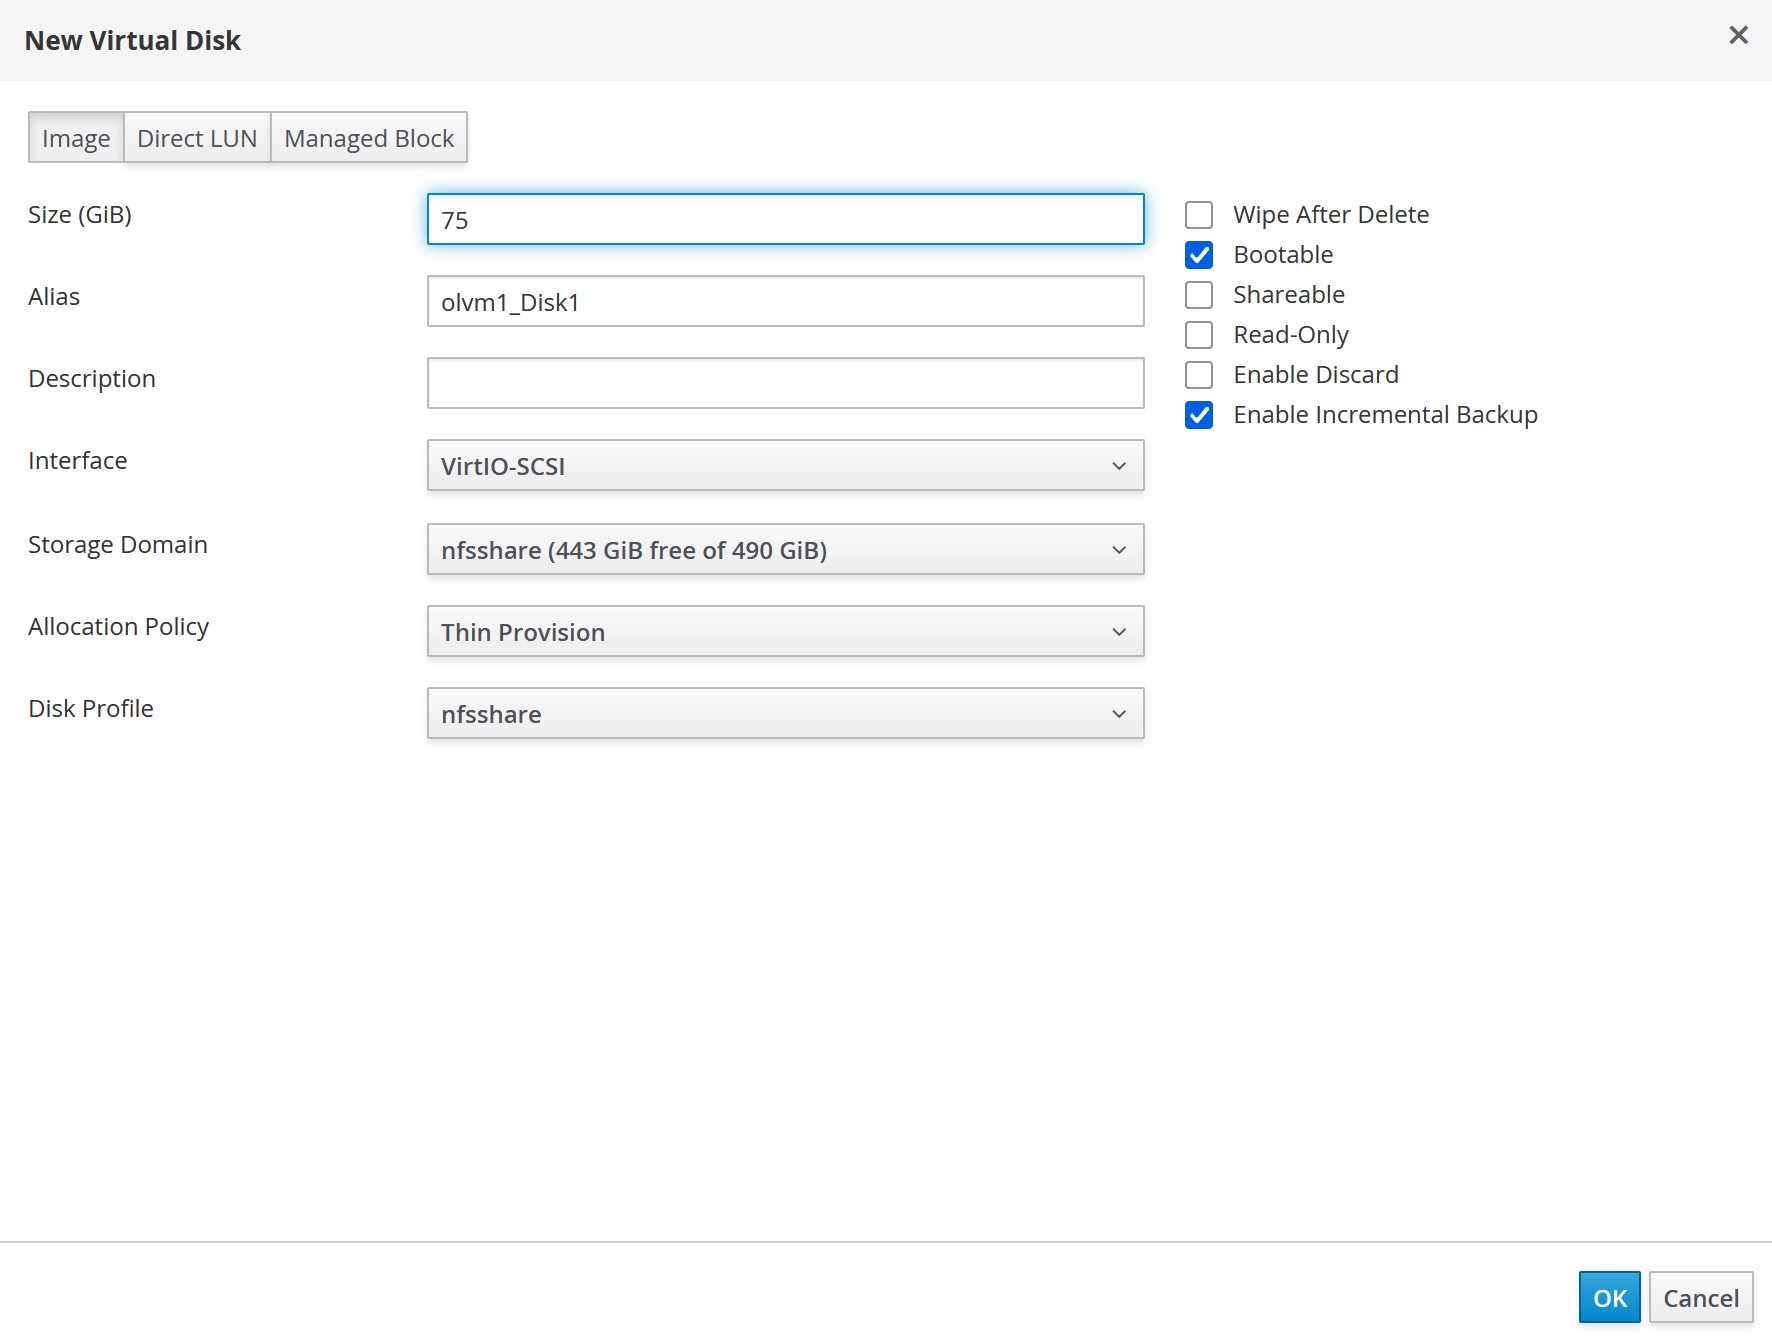Click inside the Size (GiB) field
This screenshot has width=1772, height=1343.
click(x=785, y=218)
